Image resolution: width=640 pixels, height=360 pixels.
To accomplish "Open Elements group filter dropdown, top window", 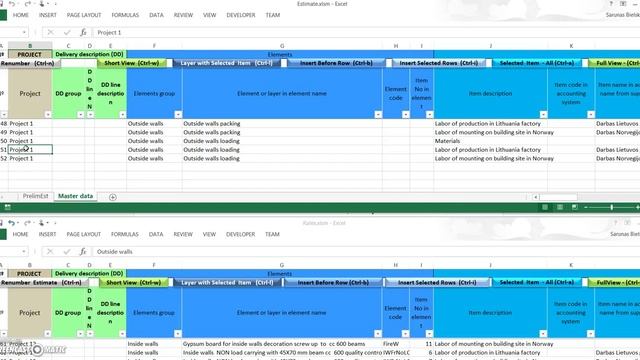I will [178, 115].
